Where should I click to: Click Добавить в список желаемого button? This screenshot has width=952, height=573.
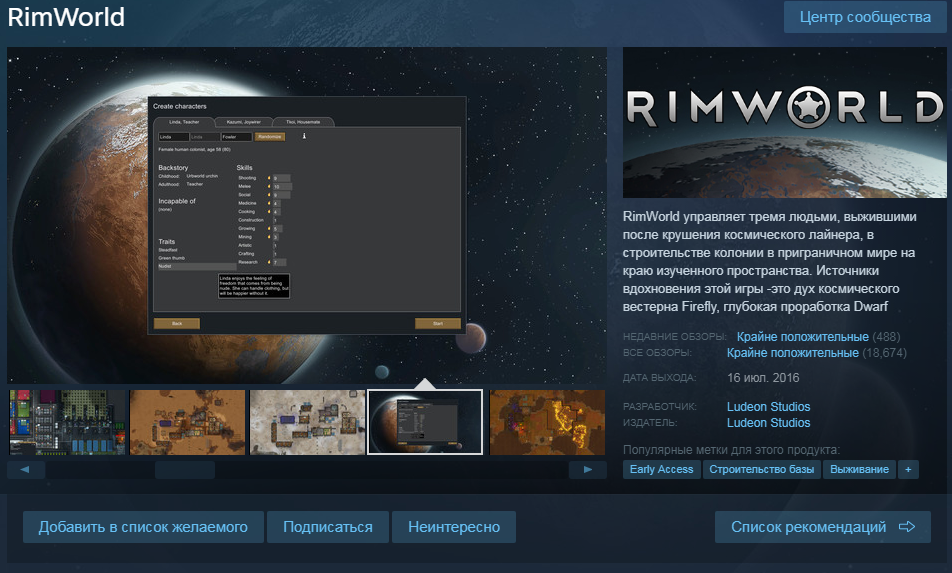(x=143, y=527)
